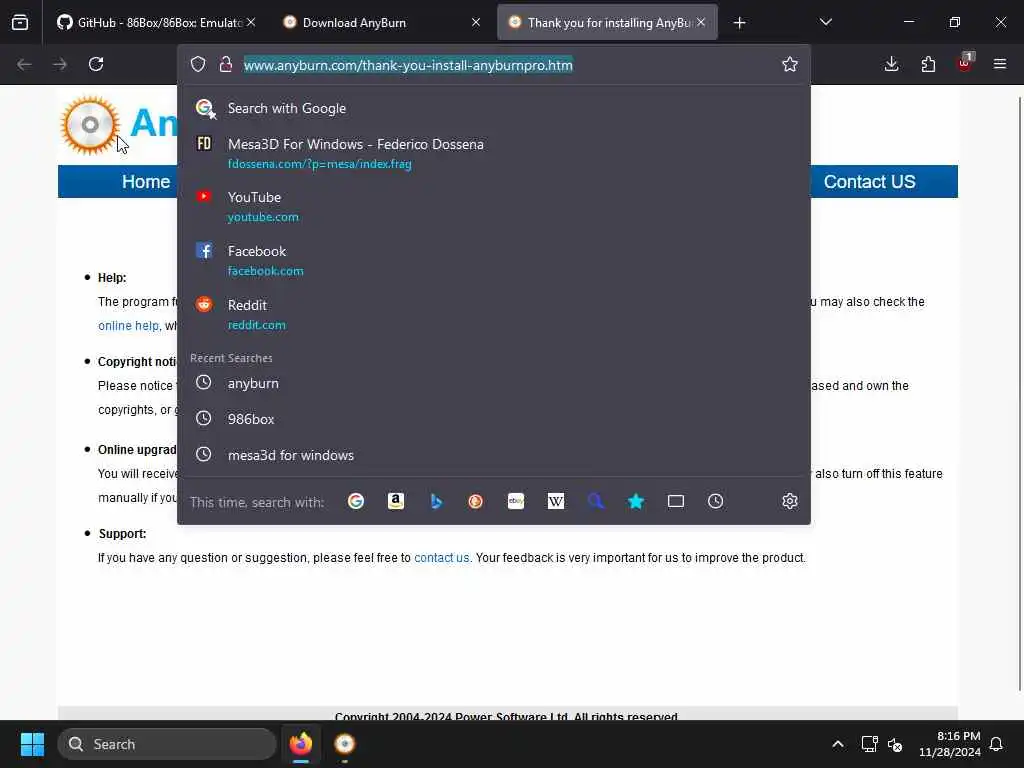Click the AnyBurn disc logo
This screenshot has height=768, width=1024.
90,125
